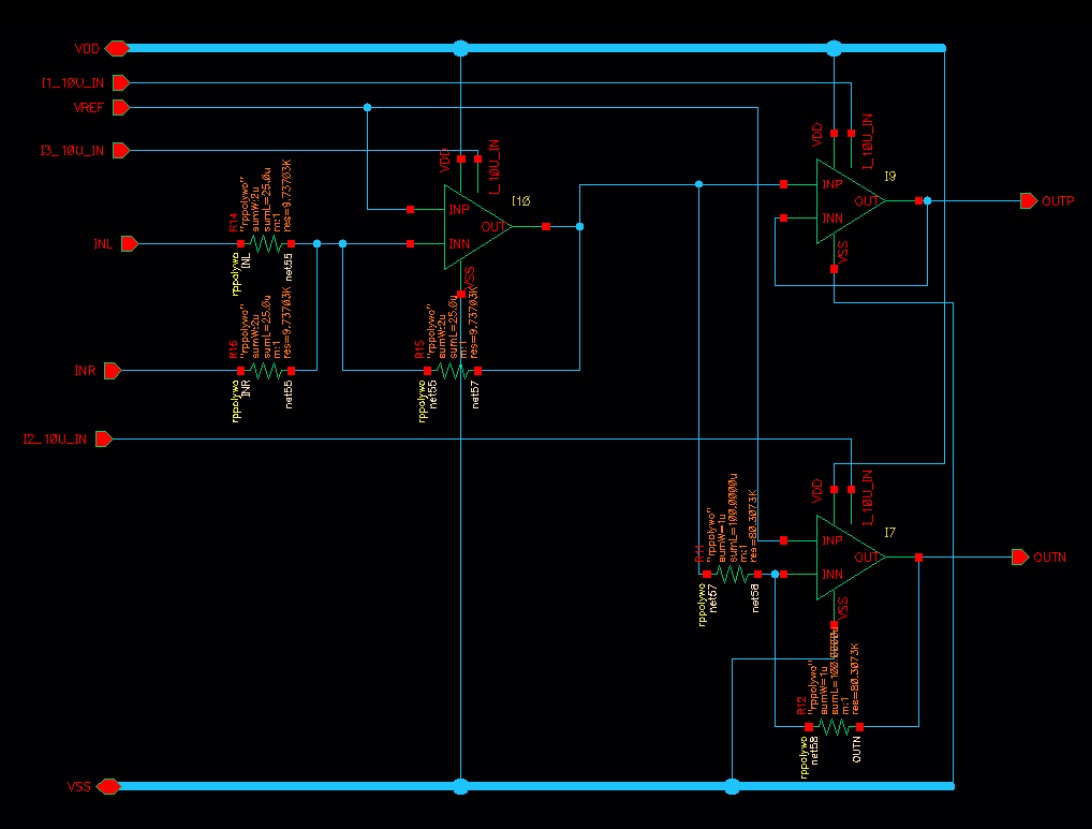This screenshot has width=1092, height=829.
Task: Click the OUTP output pin
Action: pyautogui.click(x=1029, y=201)
